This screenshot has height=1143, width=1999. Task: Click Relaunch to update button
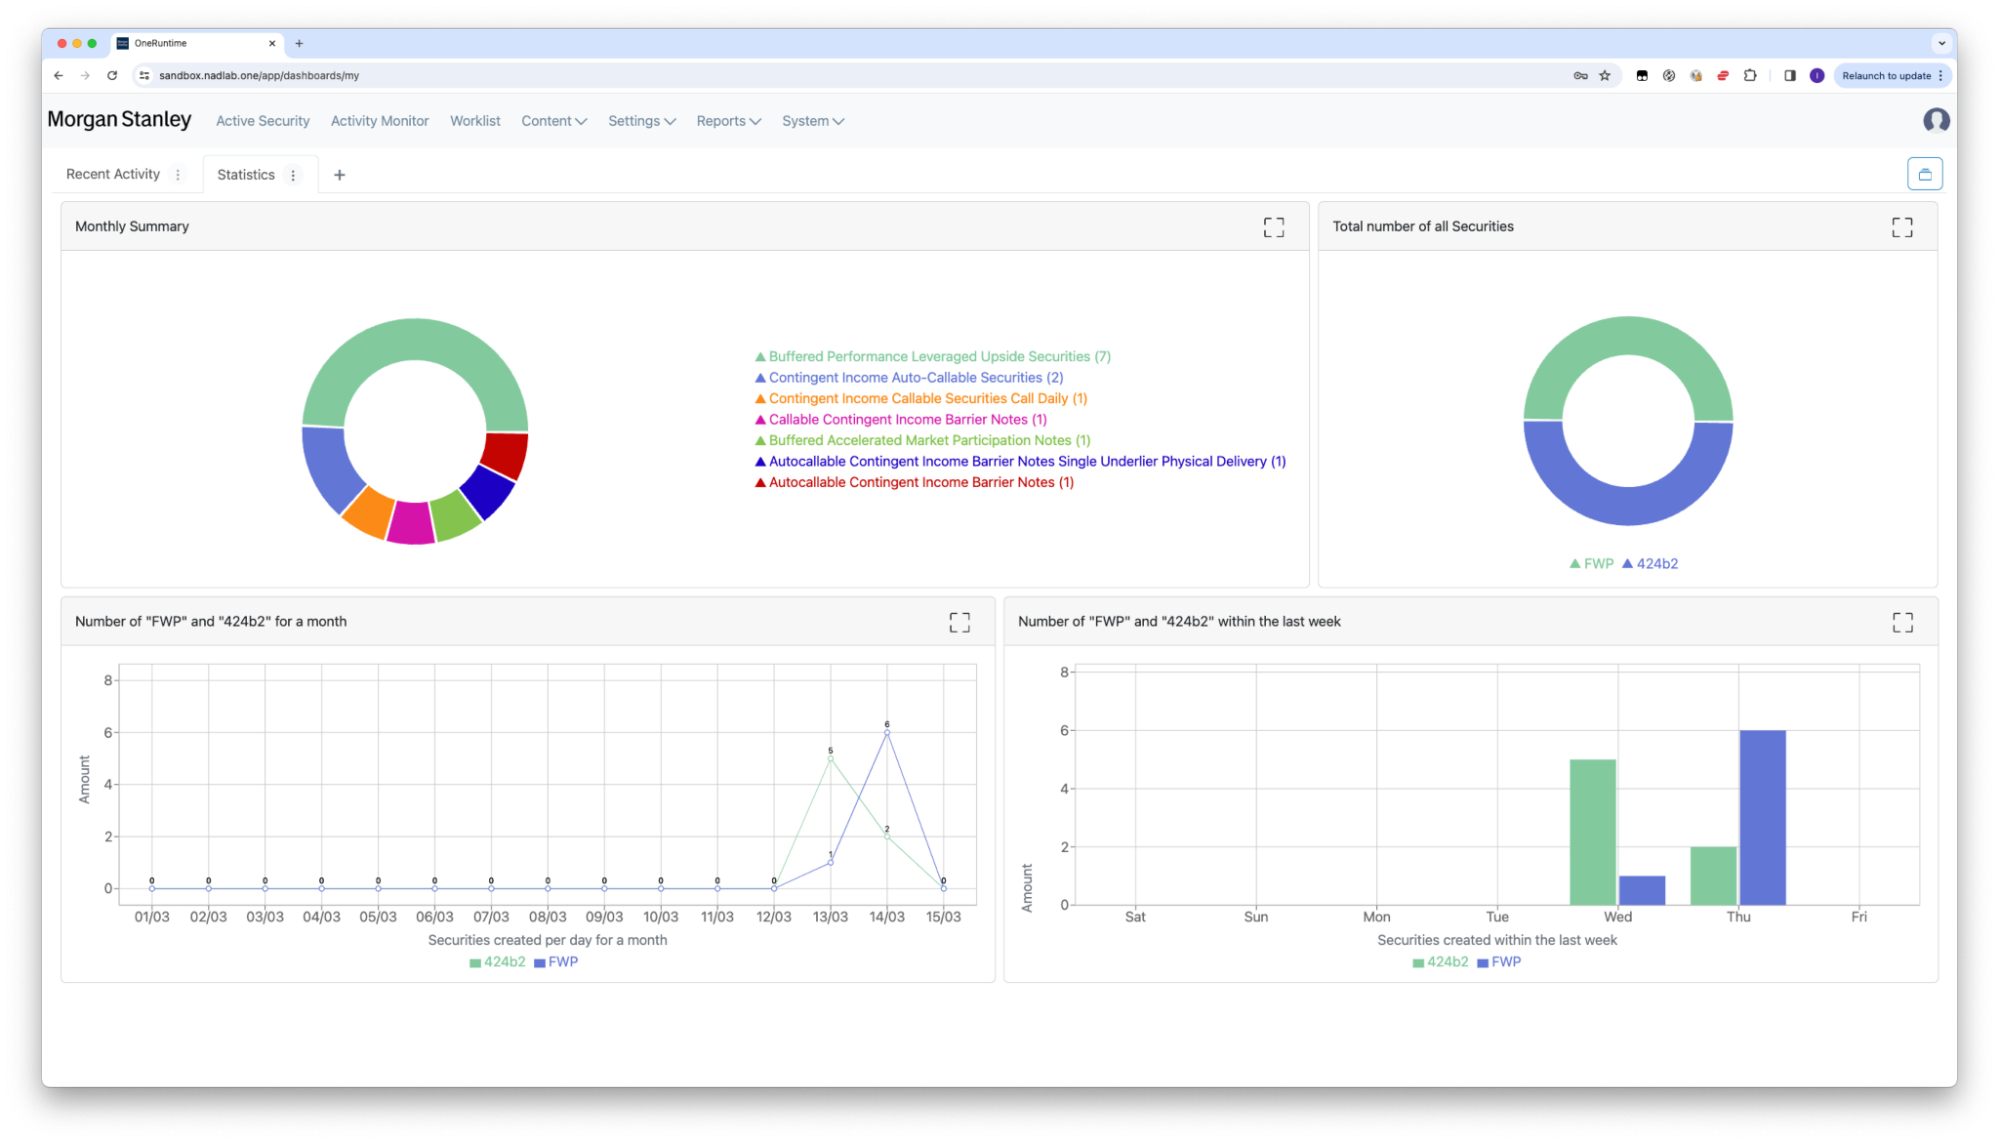[x=1885, y=75]
